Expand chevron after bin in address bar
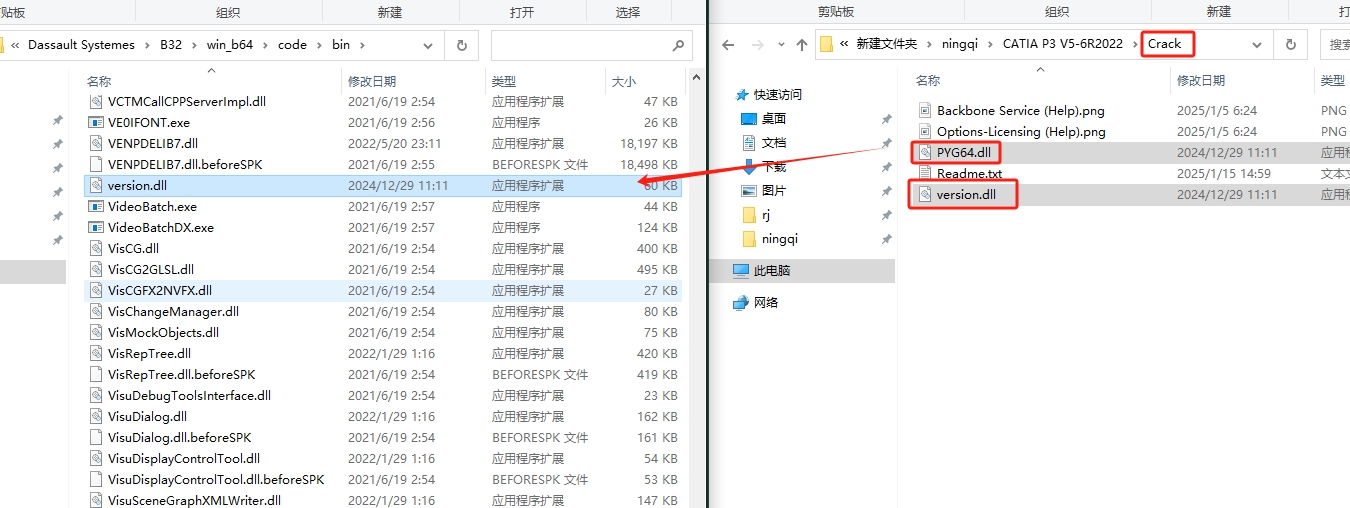 tap(362, 45)
